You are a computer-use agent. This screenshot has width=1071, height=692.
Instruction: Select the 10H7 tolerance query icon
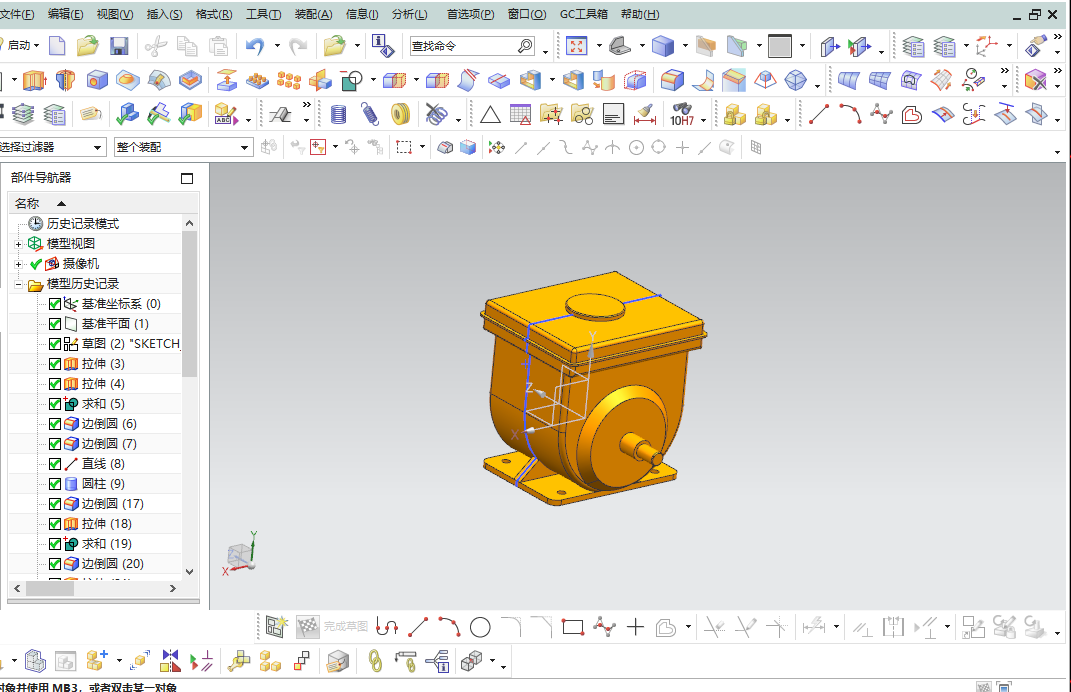click(682, 115)
